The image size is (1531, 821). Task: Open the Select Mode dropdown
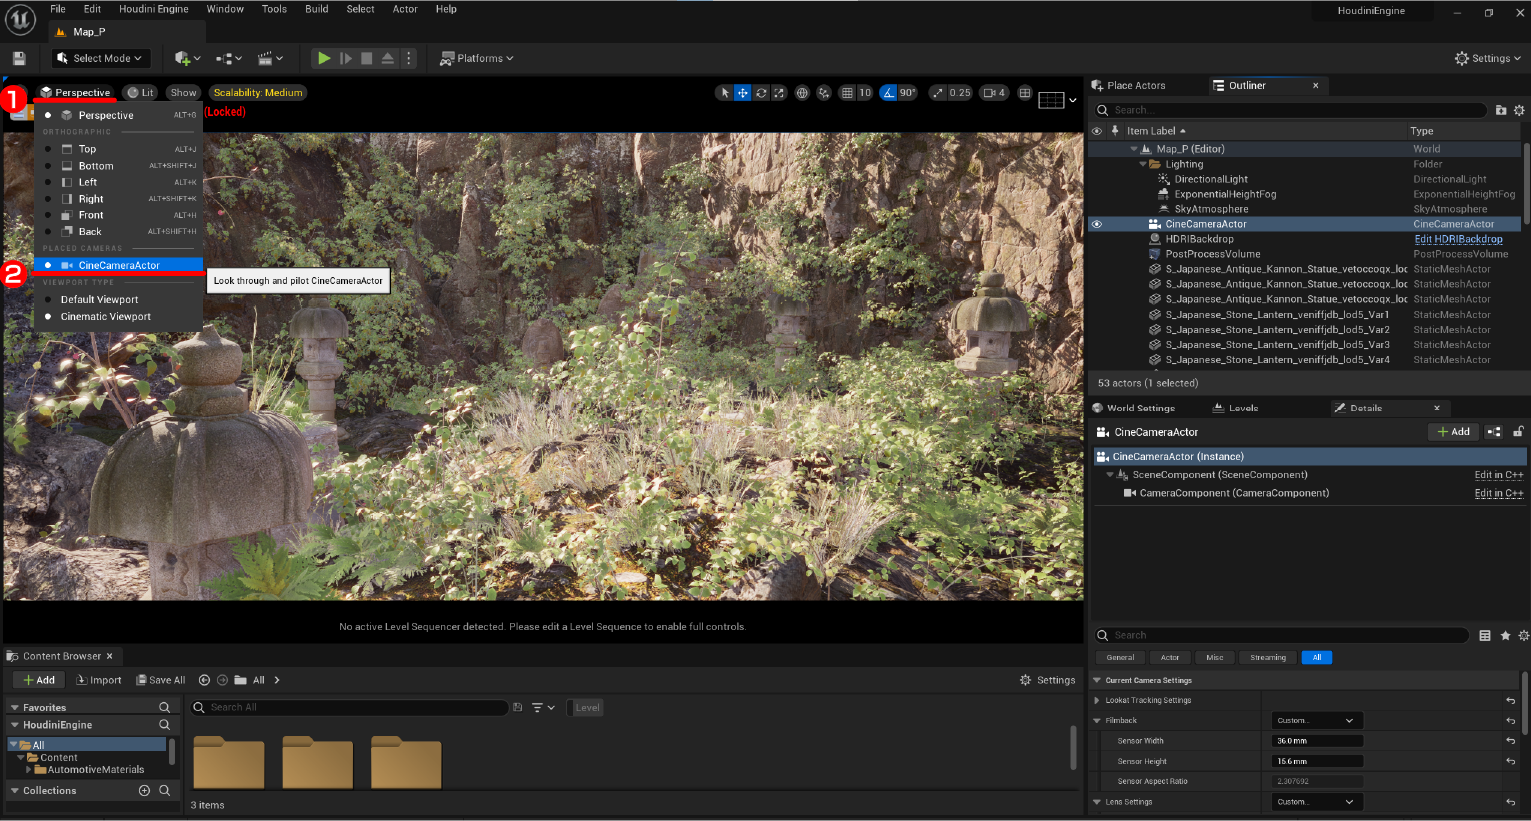click(x=100, y=58)
